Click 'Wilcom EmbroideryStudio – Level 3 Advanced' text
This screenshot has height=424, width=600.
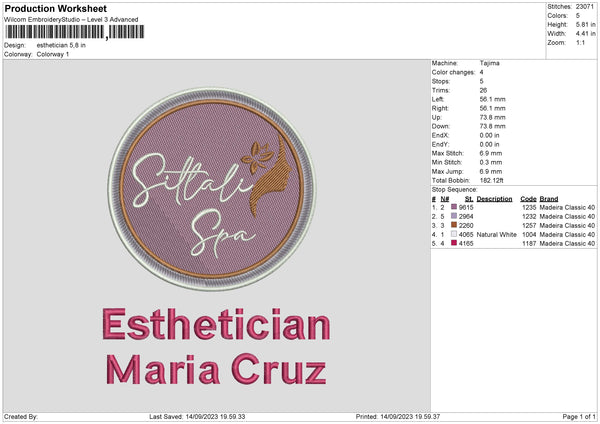pyautogui.click(x=71, y=20)
